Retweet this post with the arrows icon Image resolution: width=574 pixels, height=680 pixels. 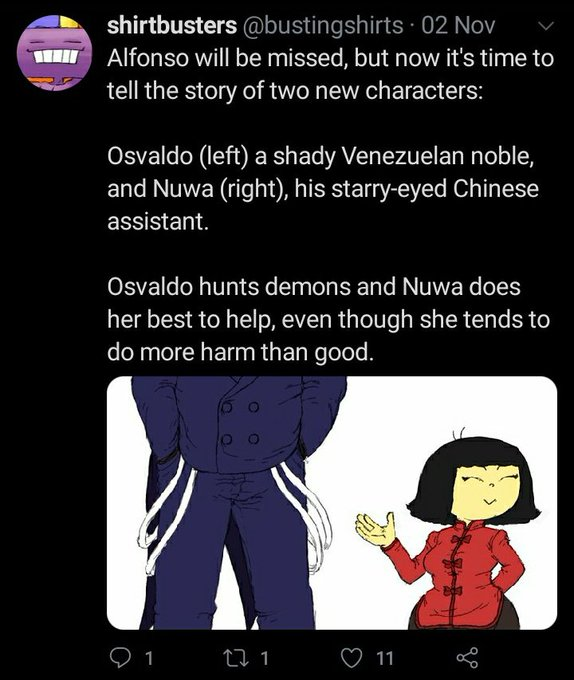click(235, 657)
